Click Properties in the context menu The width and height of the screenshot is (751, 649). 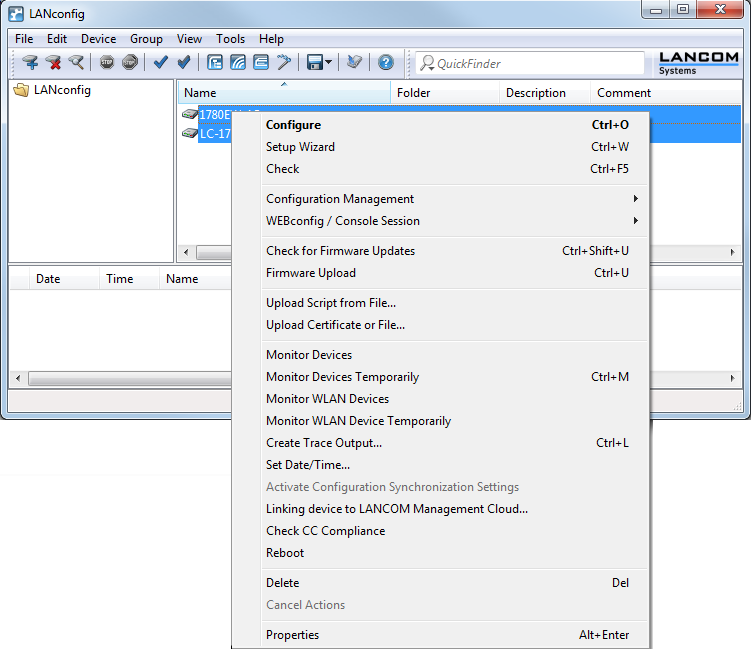292,635
